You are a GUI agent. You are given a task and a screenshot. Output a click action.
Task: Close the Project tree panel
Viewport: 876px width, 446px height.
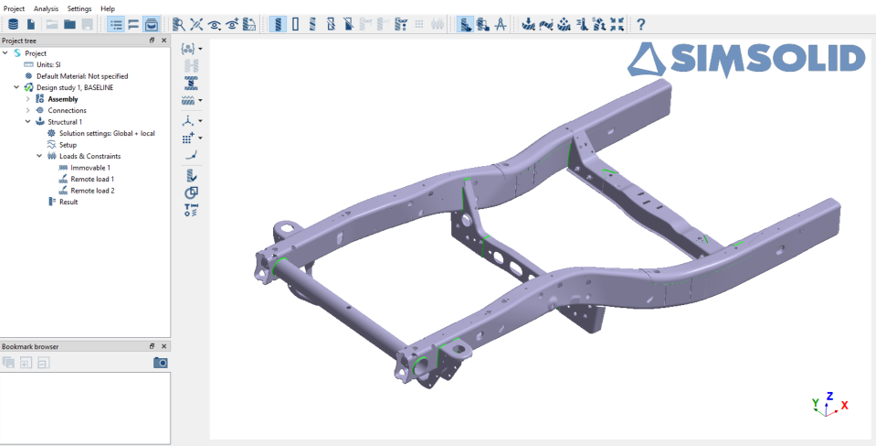[164, 40]
